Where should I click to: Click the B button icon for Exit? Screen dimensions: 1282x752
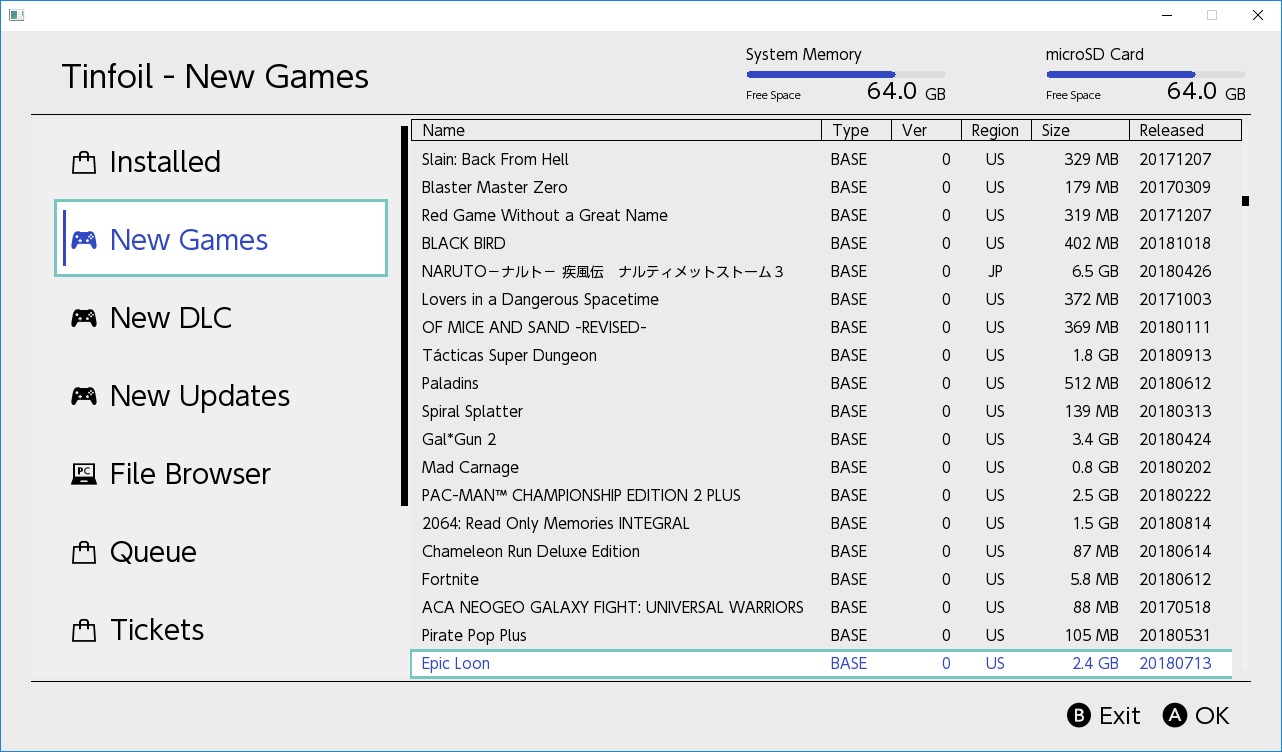tap(1079, 716)
